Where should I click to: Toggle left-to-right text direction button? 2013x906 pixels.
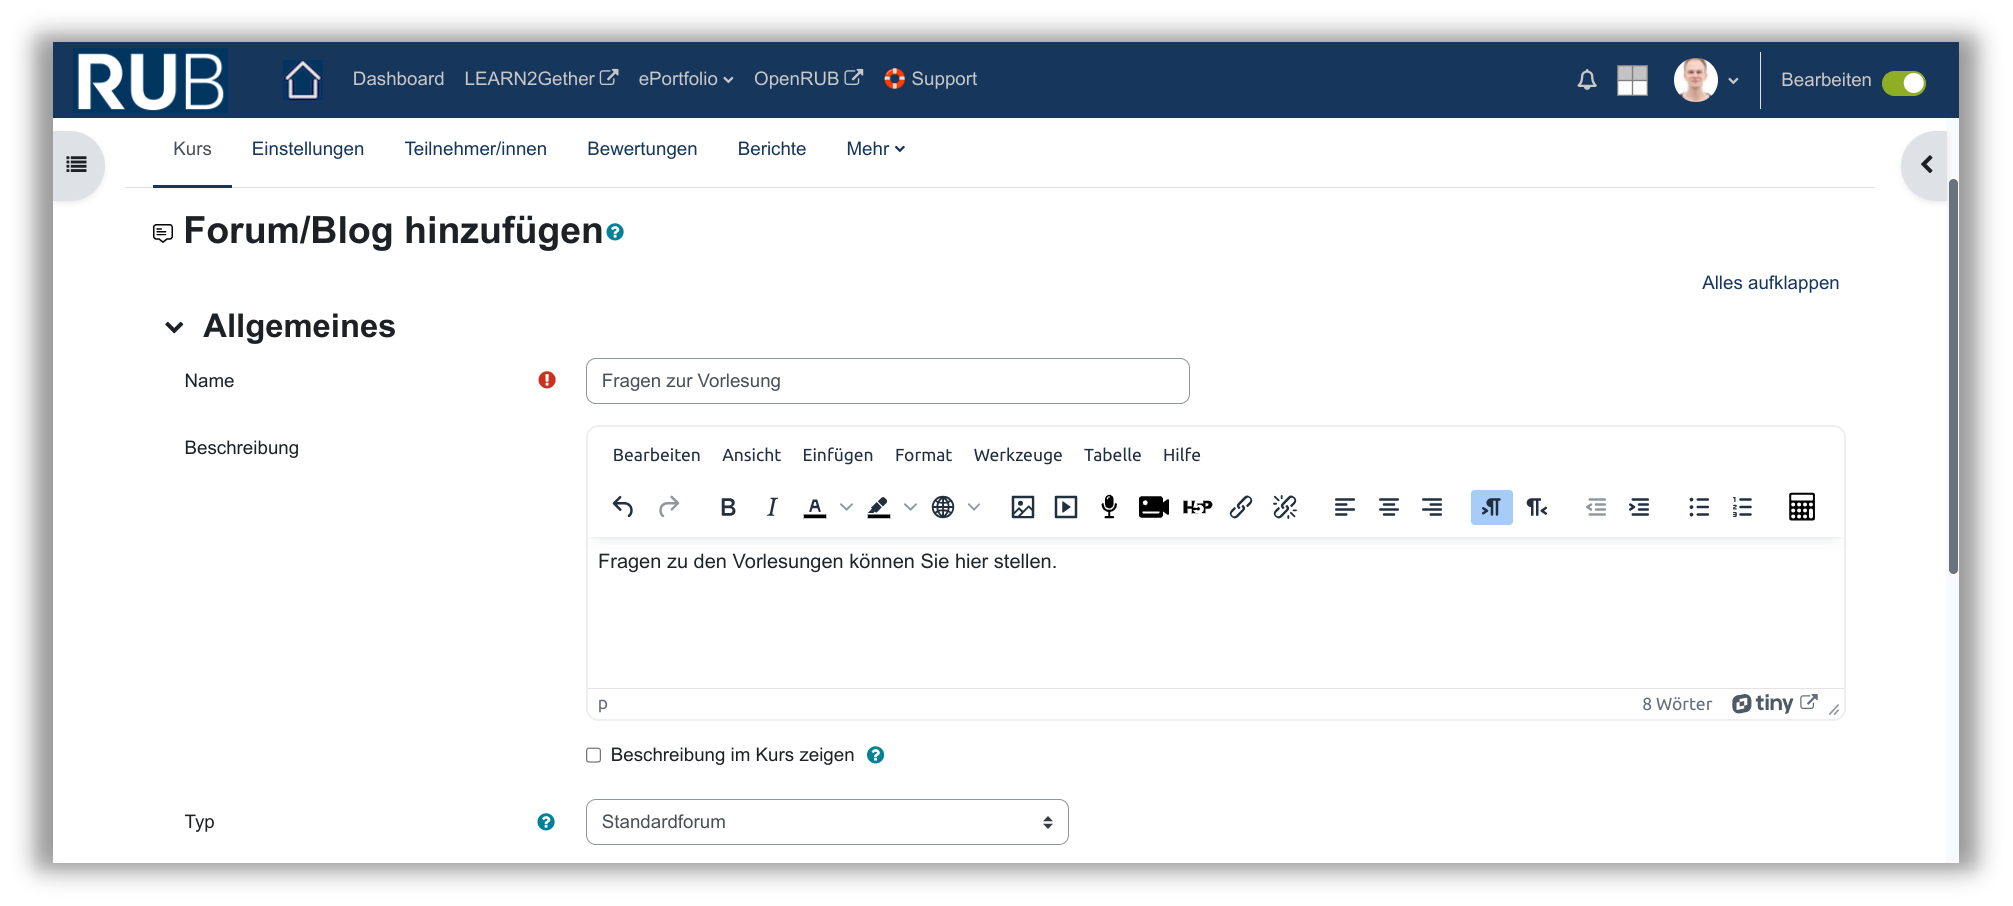click(x=1491, y=507)
